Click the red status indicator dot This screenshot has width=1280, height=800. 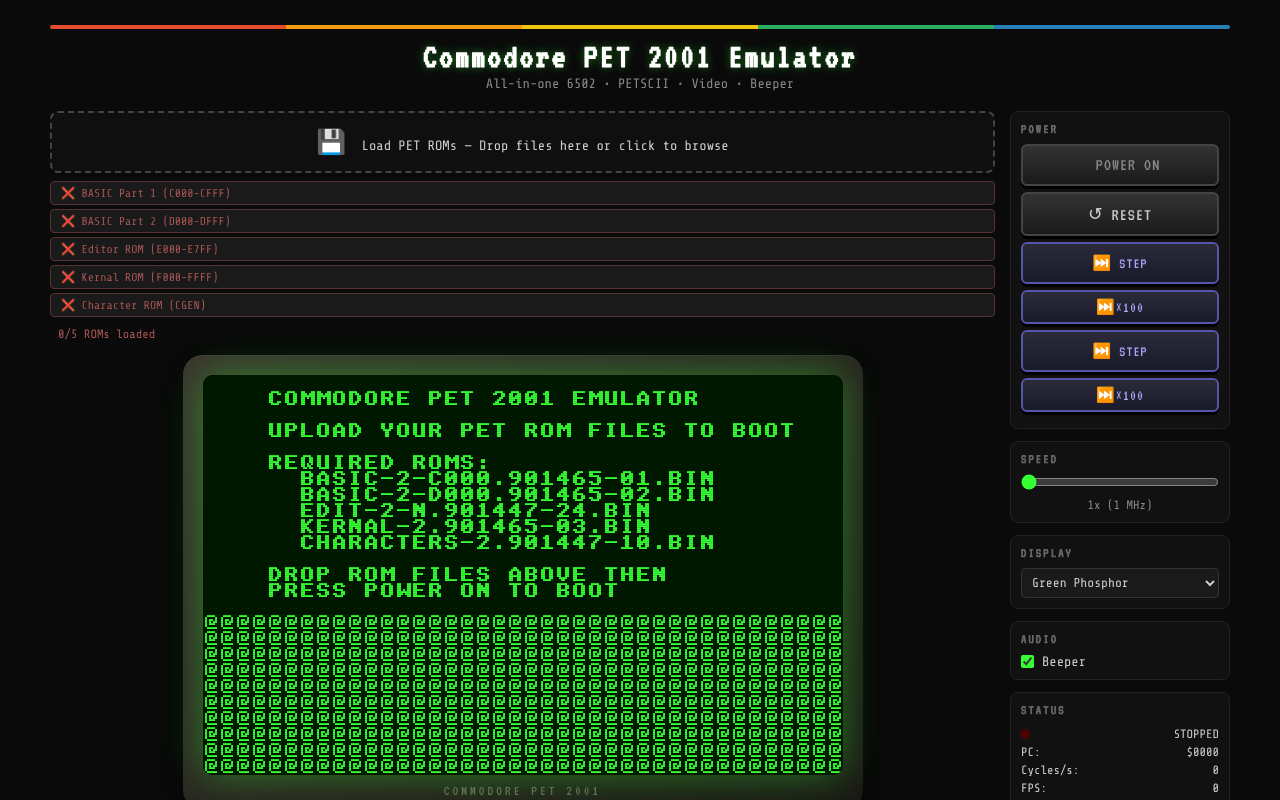pyautogui.click(x=1025, y=734)
